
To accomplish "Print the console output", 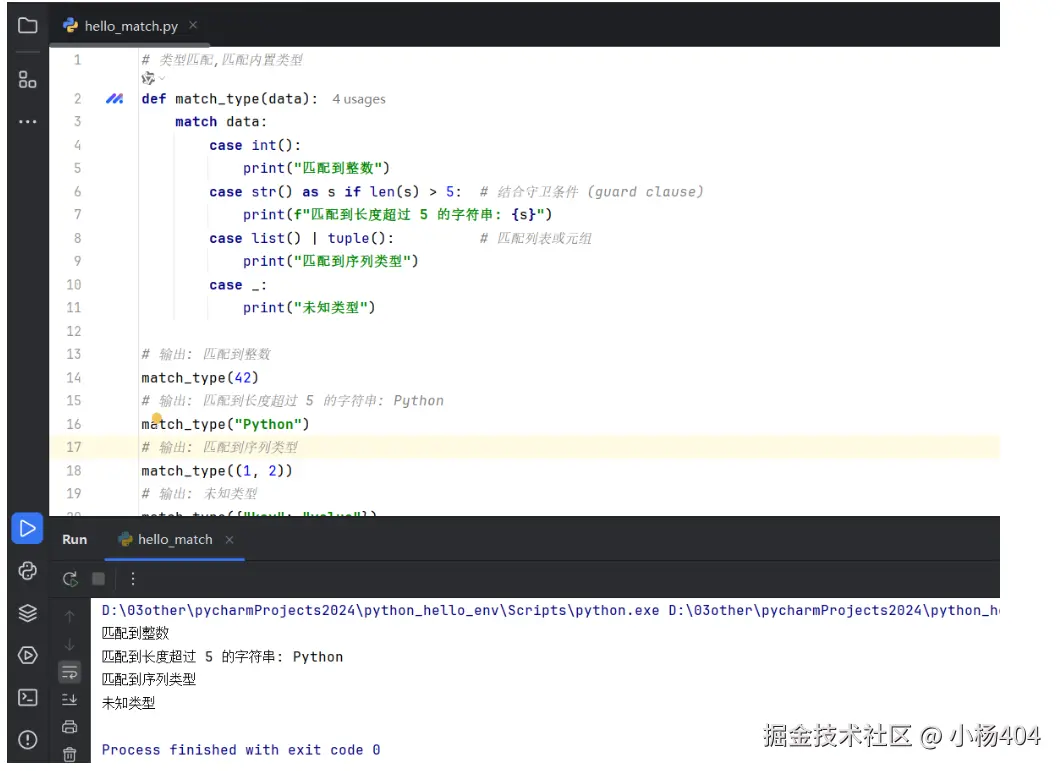I will pyautogui.click(x=69, y=727).
